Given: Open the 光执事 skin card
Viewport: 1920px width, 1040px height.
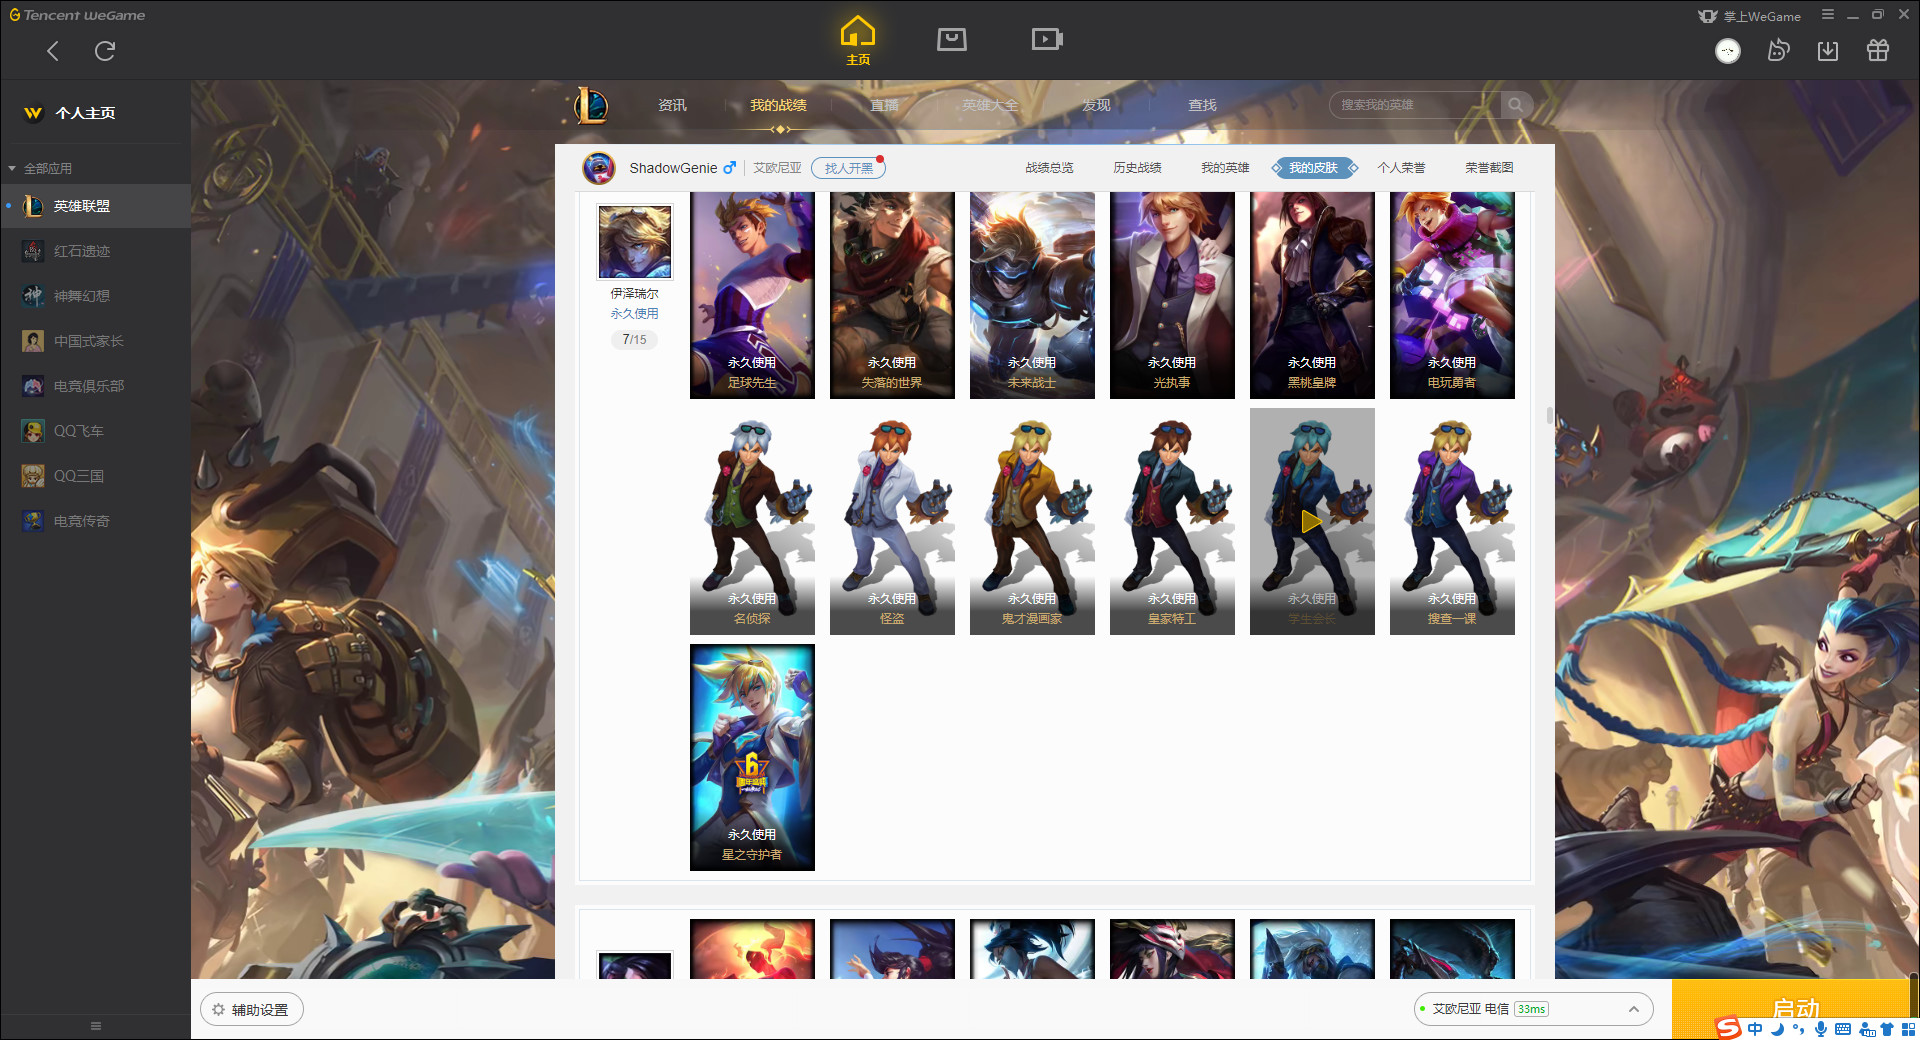Looking at the screenshot, I should tap(1172, 296).
